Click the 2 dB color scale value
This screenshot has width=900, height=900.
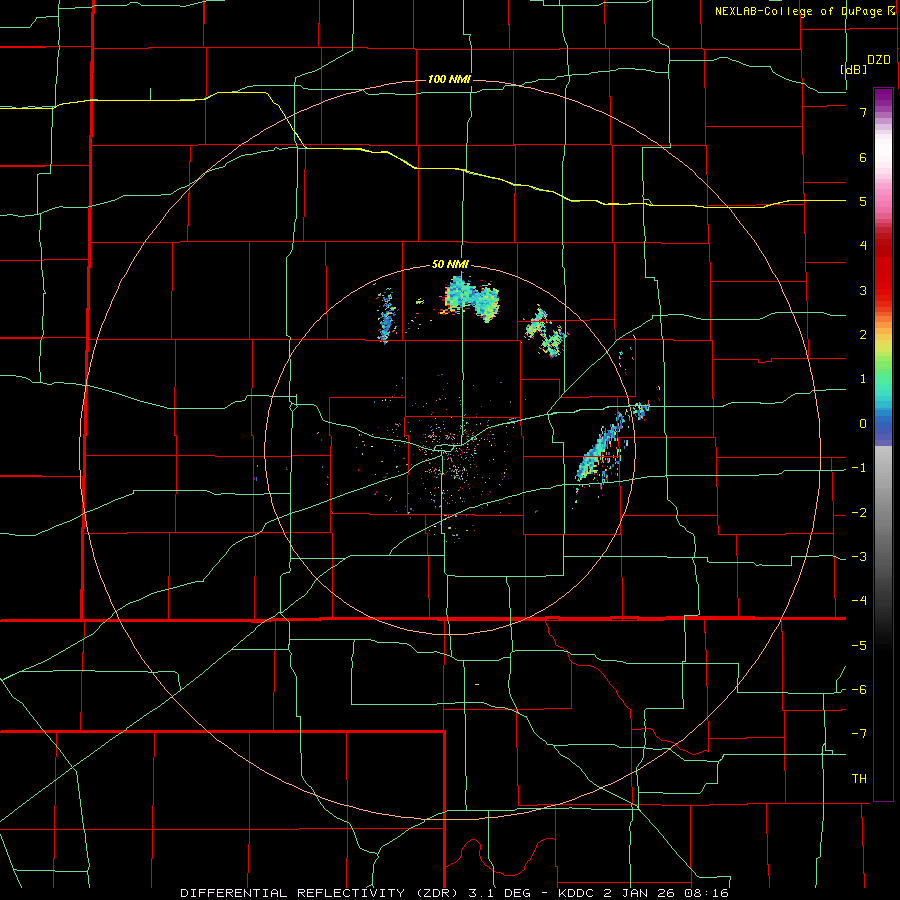click(x=863, y=335)
